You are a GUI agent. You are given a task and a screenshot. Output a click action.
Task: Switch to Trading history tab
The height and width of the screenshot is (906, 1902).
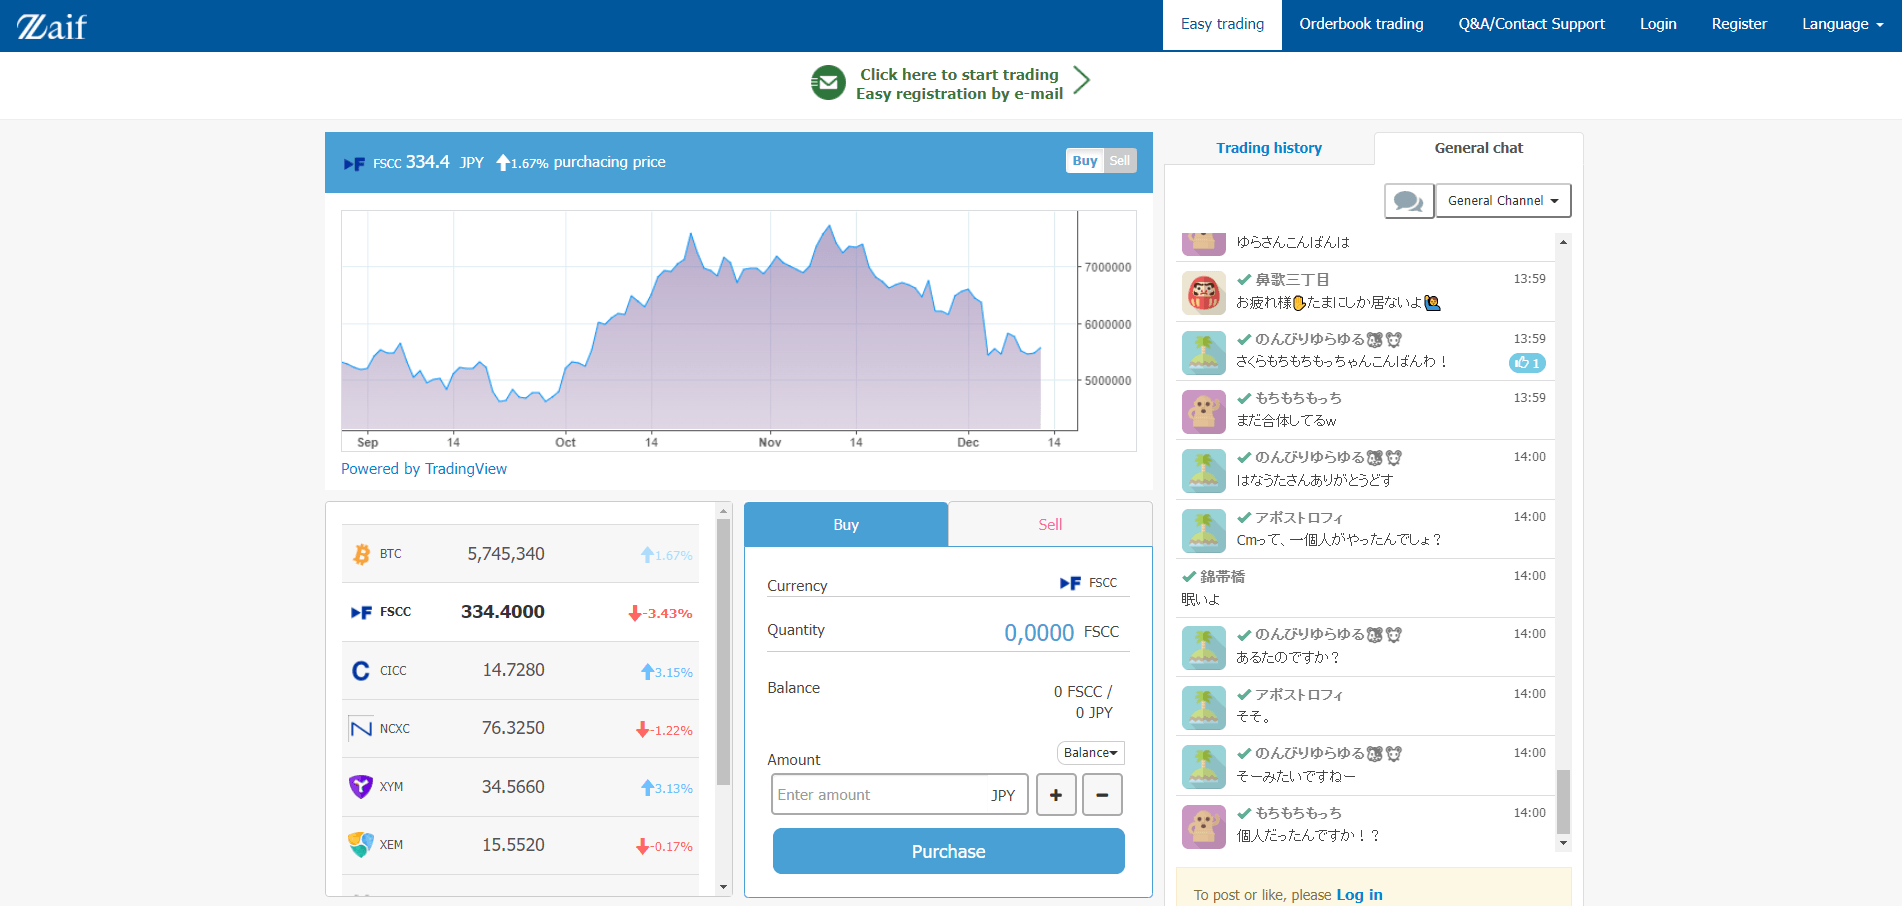click(1269, 148)
